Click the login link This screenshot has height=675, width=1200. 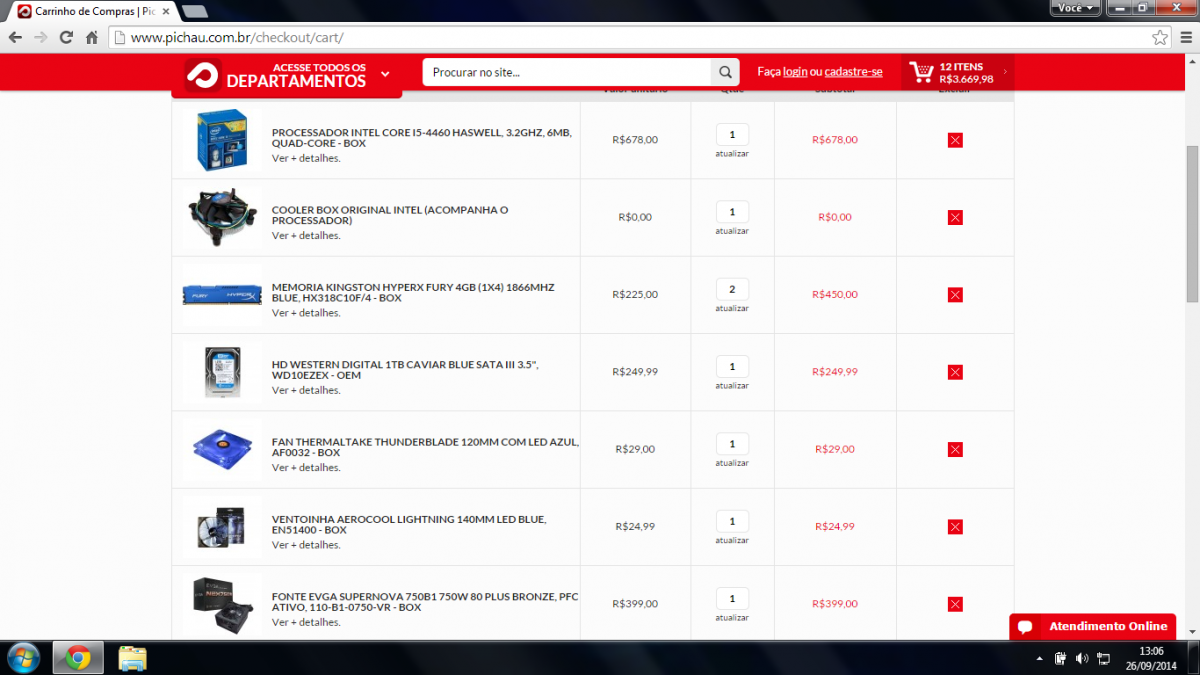(795, 72)
